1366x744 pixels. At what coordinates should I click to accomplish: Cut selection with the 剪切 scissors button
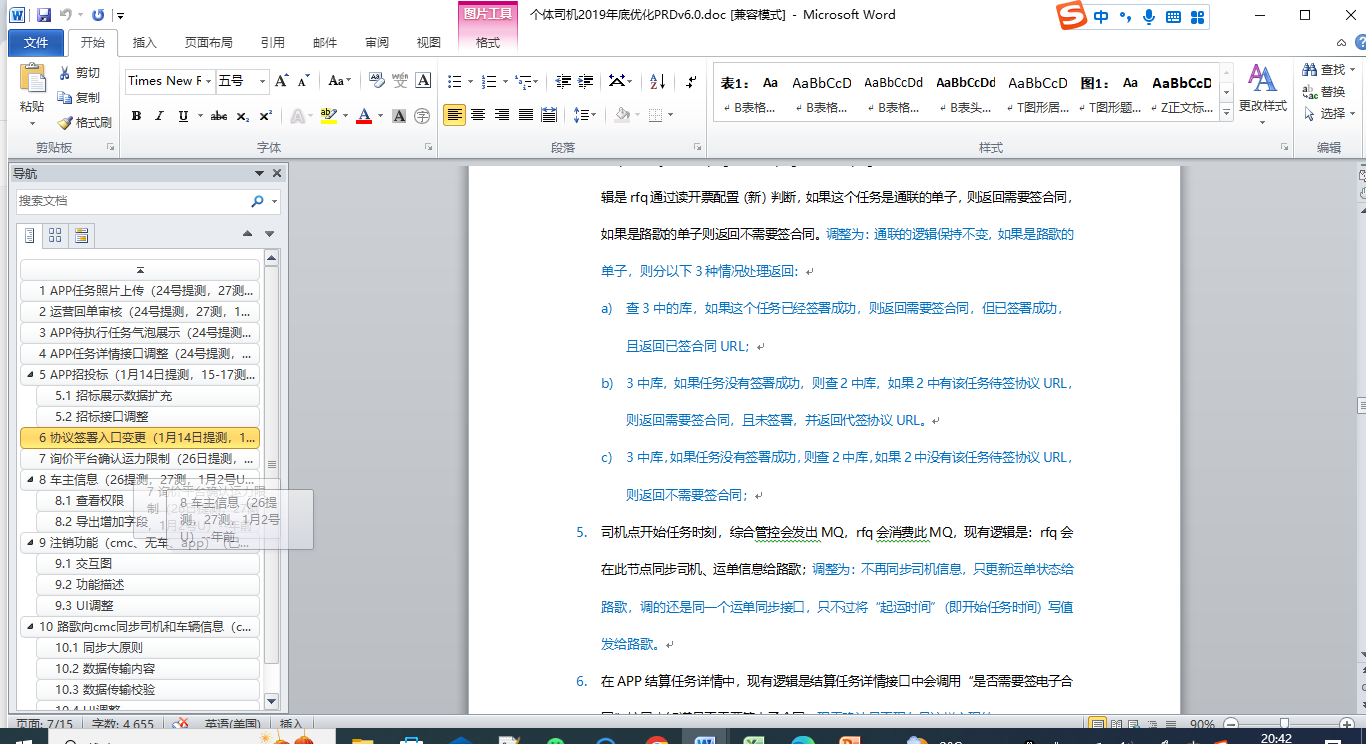pyautogui.click(x=80, y=73)
